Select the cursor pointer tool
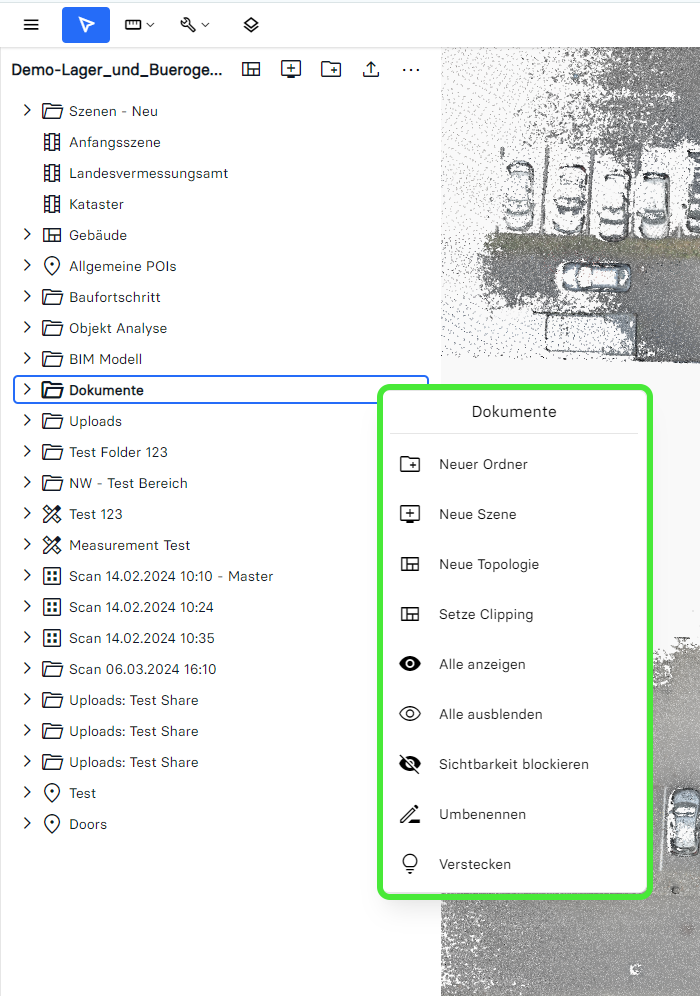700x996 pixels. tap(86, 25)
